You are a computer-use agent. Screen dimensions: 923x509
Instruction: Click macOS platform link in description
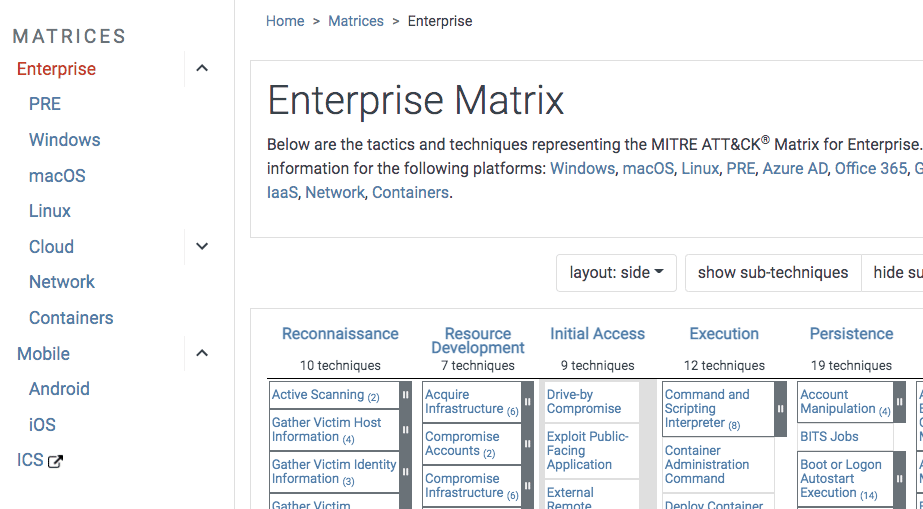coord(648,168)
